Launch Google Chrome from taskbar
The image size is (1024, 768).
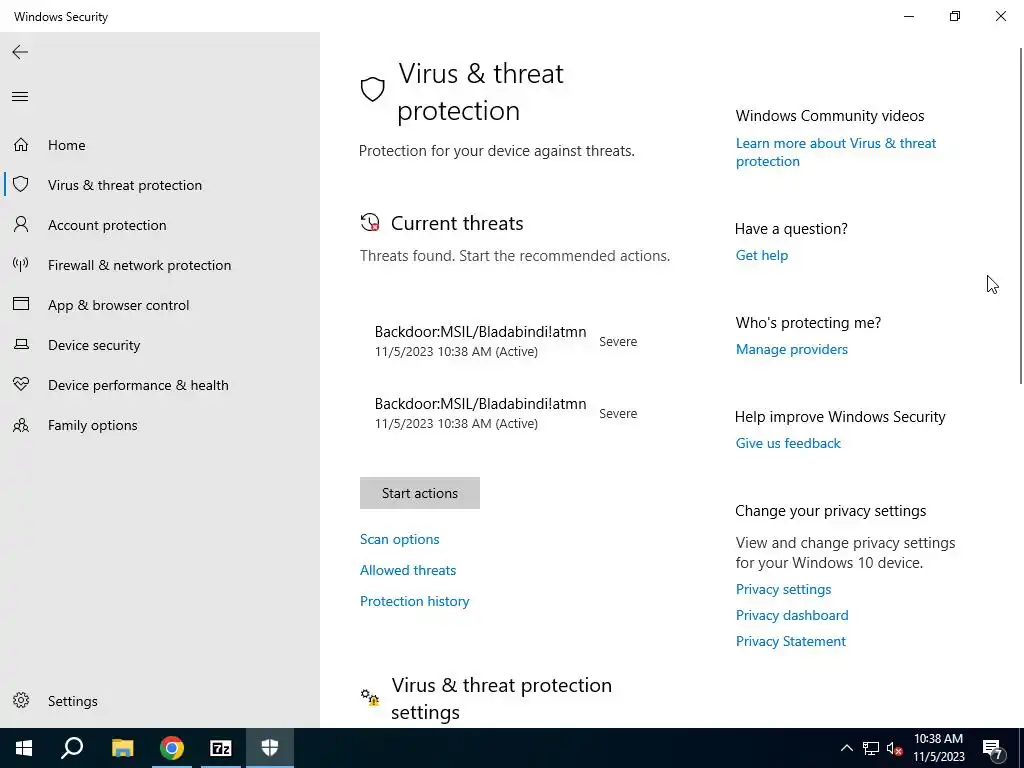tap(172, 748)
